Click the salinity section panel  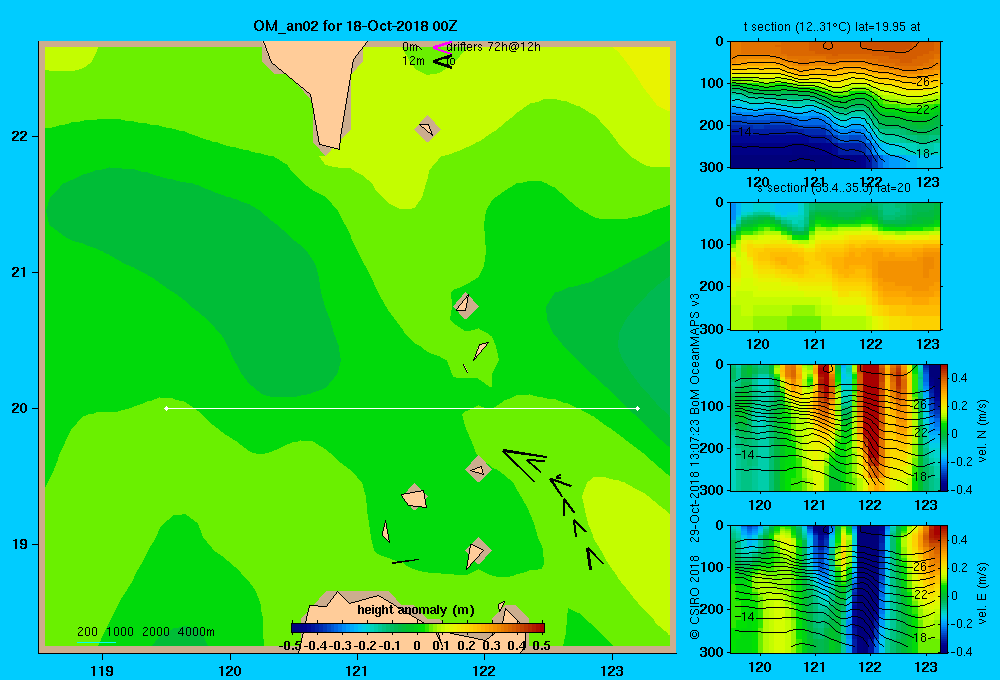click(x=835, y=266)
